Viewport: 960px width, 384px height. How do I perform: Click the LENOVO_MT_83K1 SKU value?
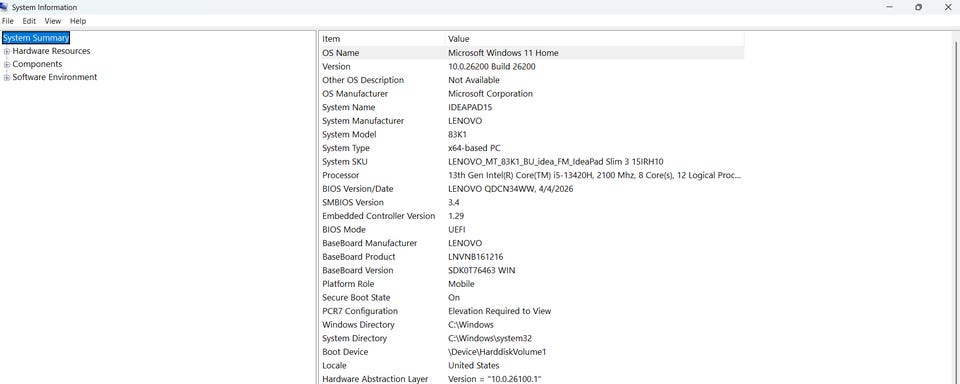(556, 162)
